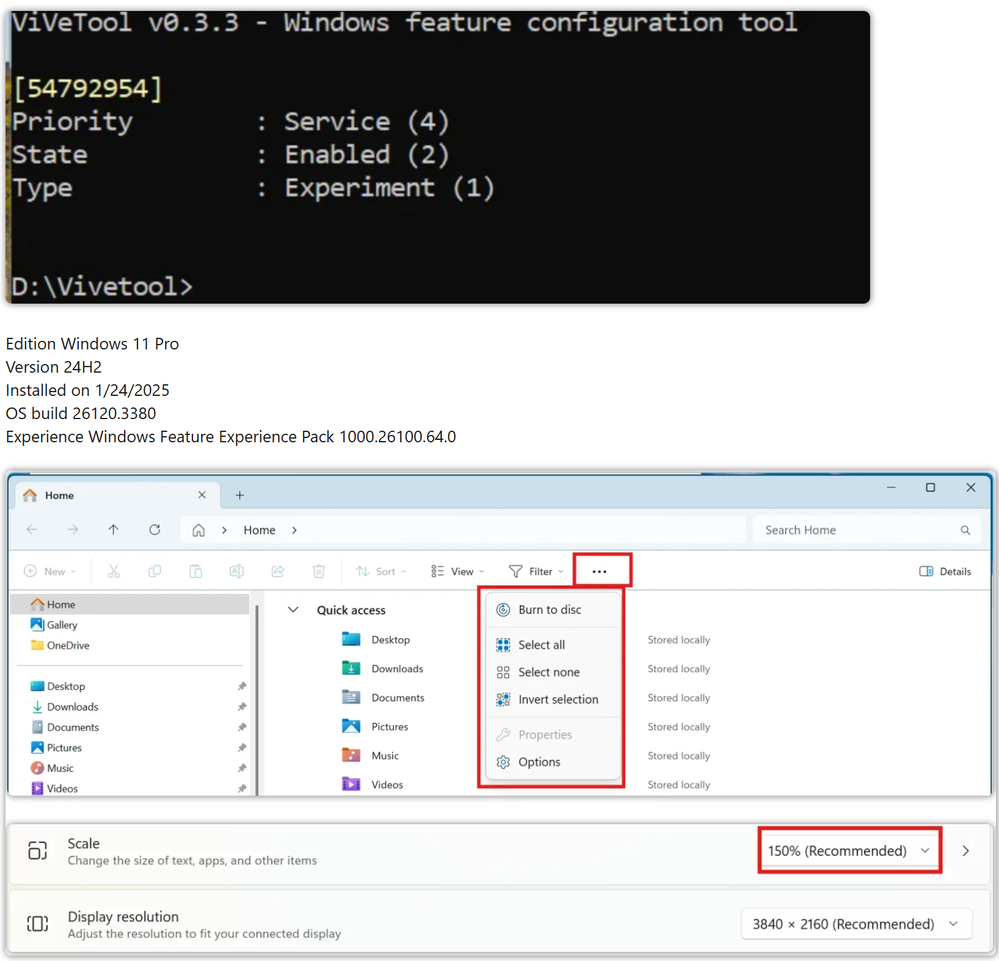The image size is (999, 961).
Task: Click the Copy icon in File Explorer toolbar
Action: pos(154,572)
